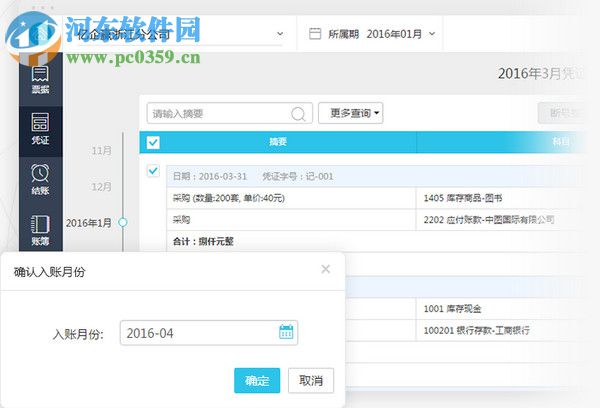Open the 更多查询 dropdown
The height and width of the screenshot is (408, 600).
(x=351, y=113)
